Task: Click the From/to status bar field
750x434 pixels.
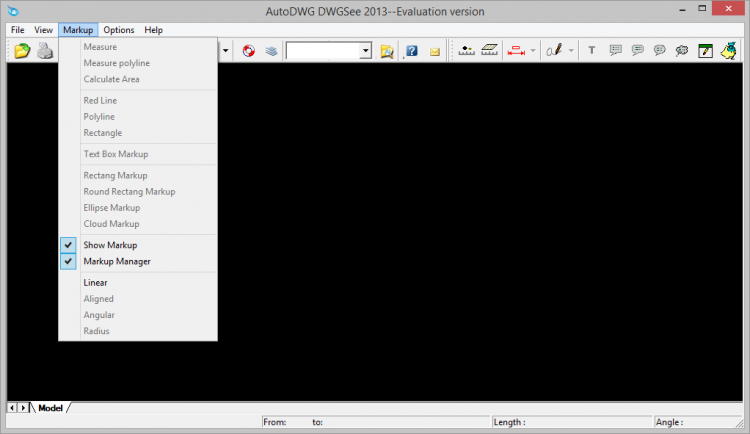Action: click(x=376, y=422)
